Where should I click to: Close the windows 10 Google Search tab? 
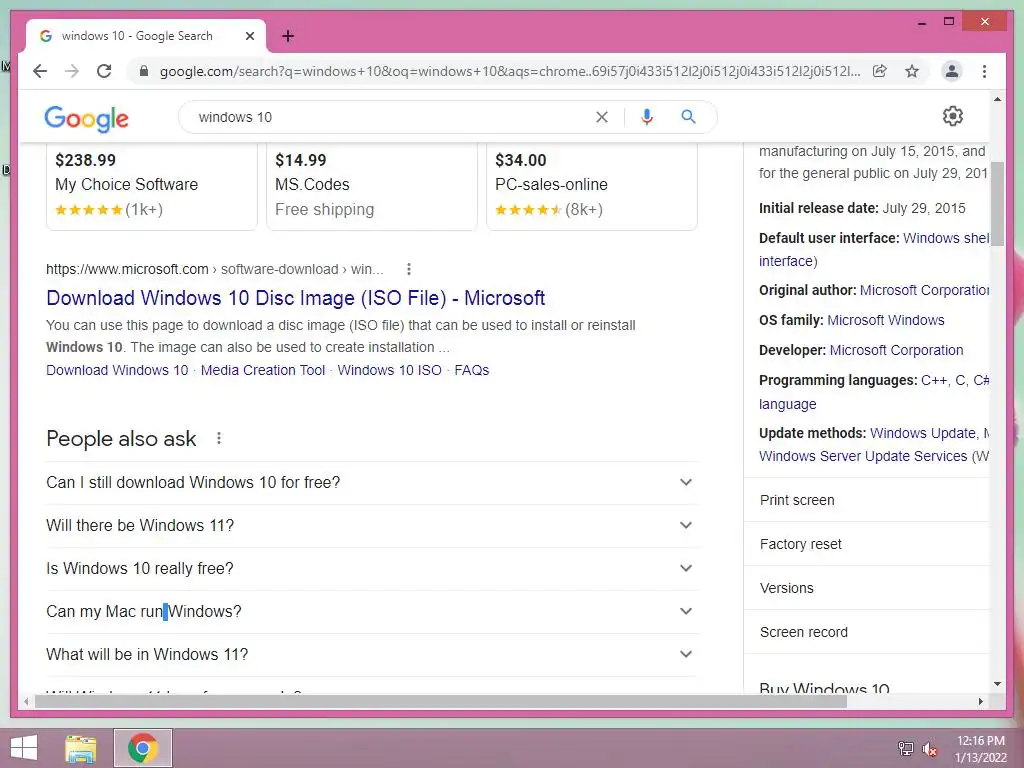coord(249,36)
